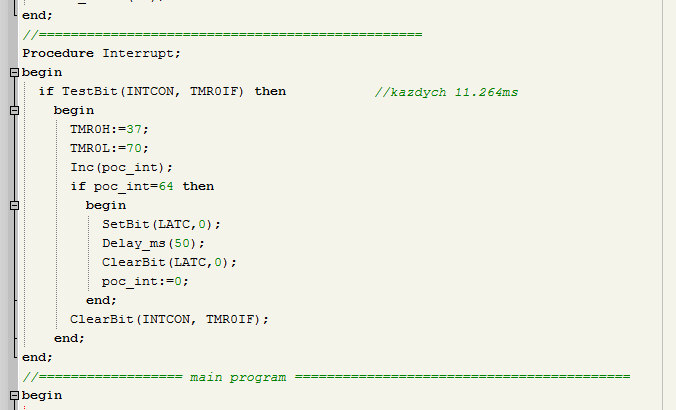Image resolution: width=676 pixels, height=410 pixels.
Task: Click the if TestBit(INTCON, TMR0IF) condition
Action: coord(162,91)
